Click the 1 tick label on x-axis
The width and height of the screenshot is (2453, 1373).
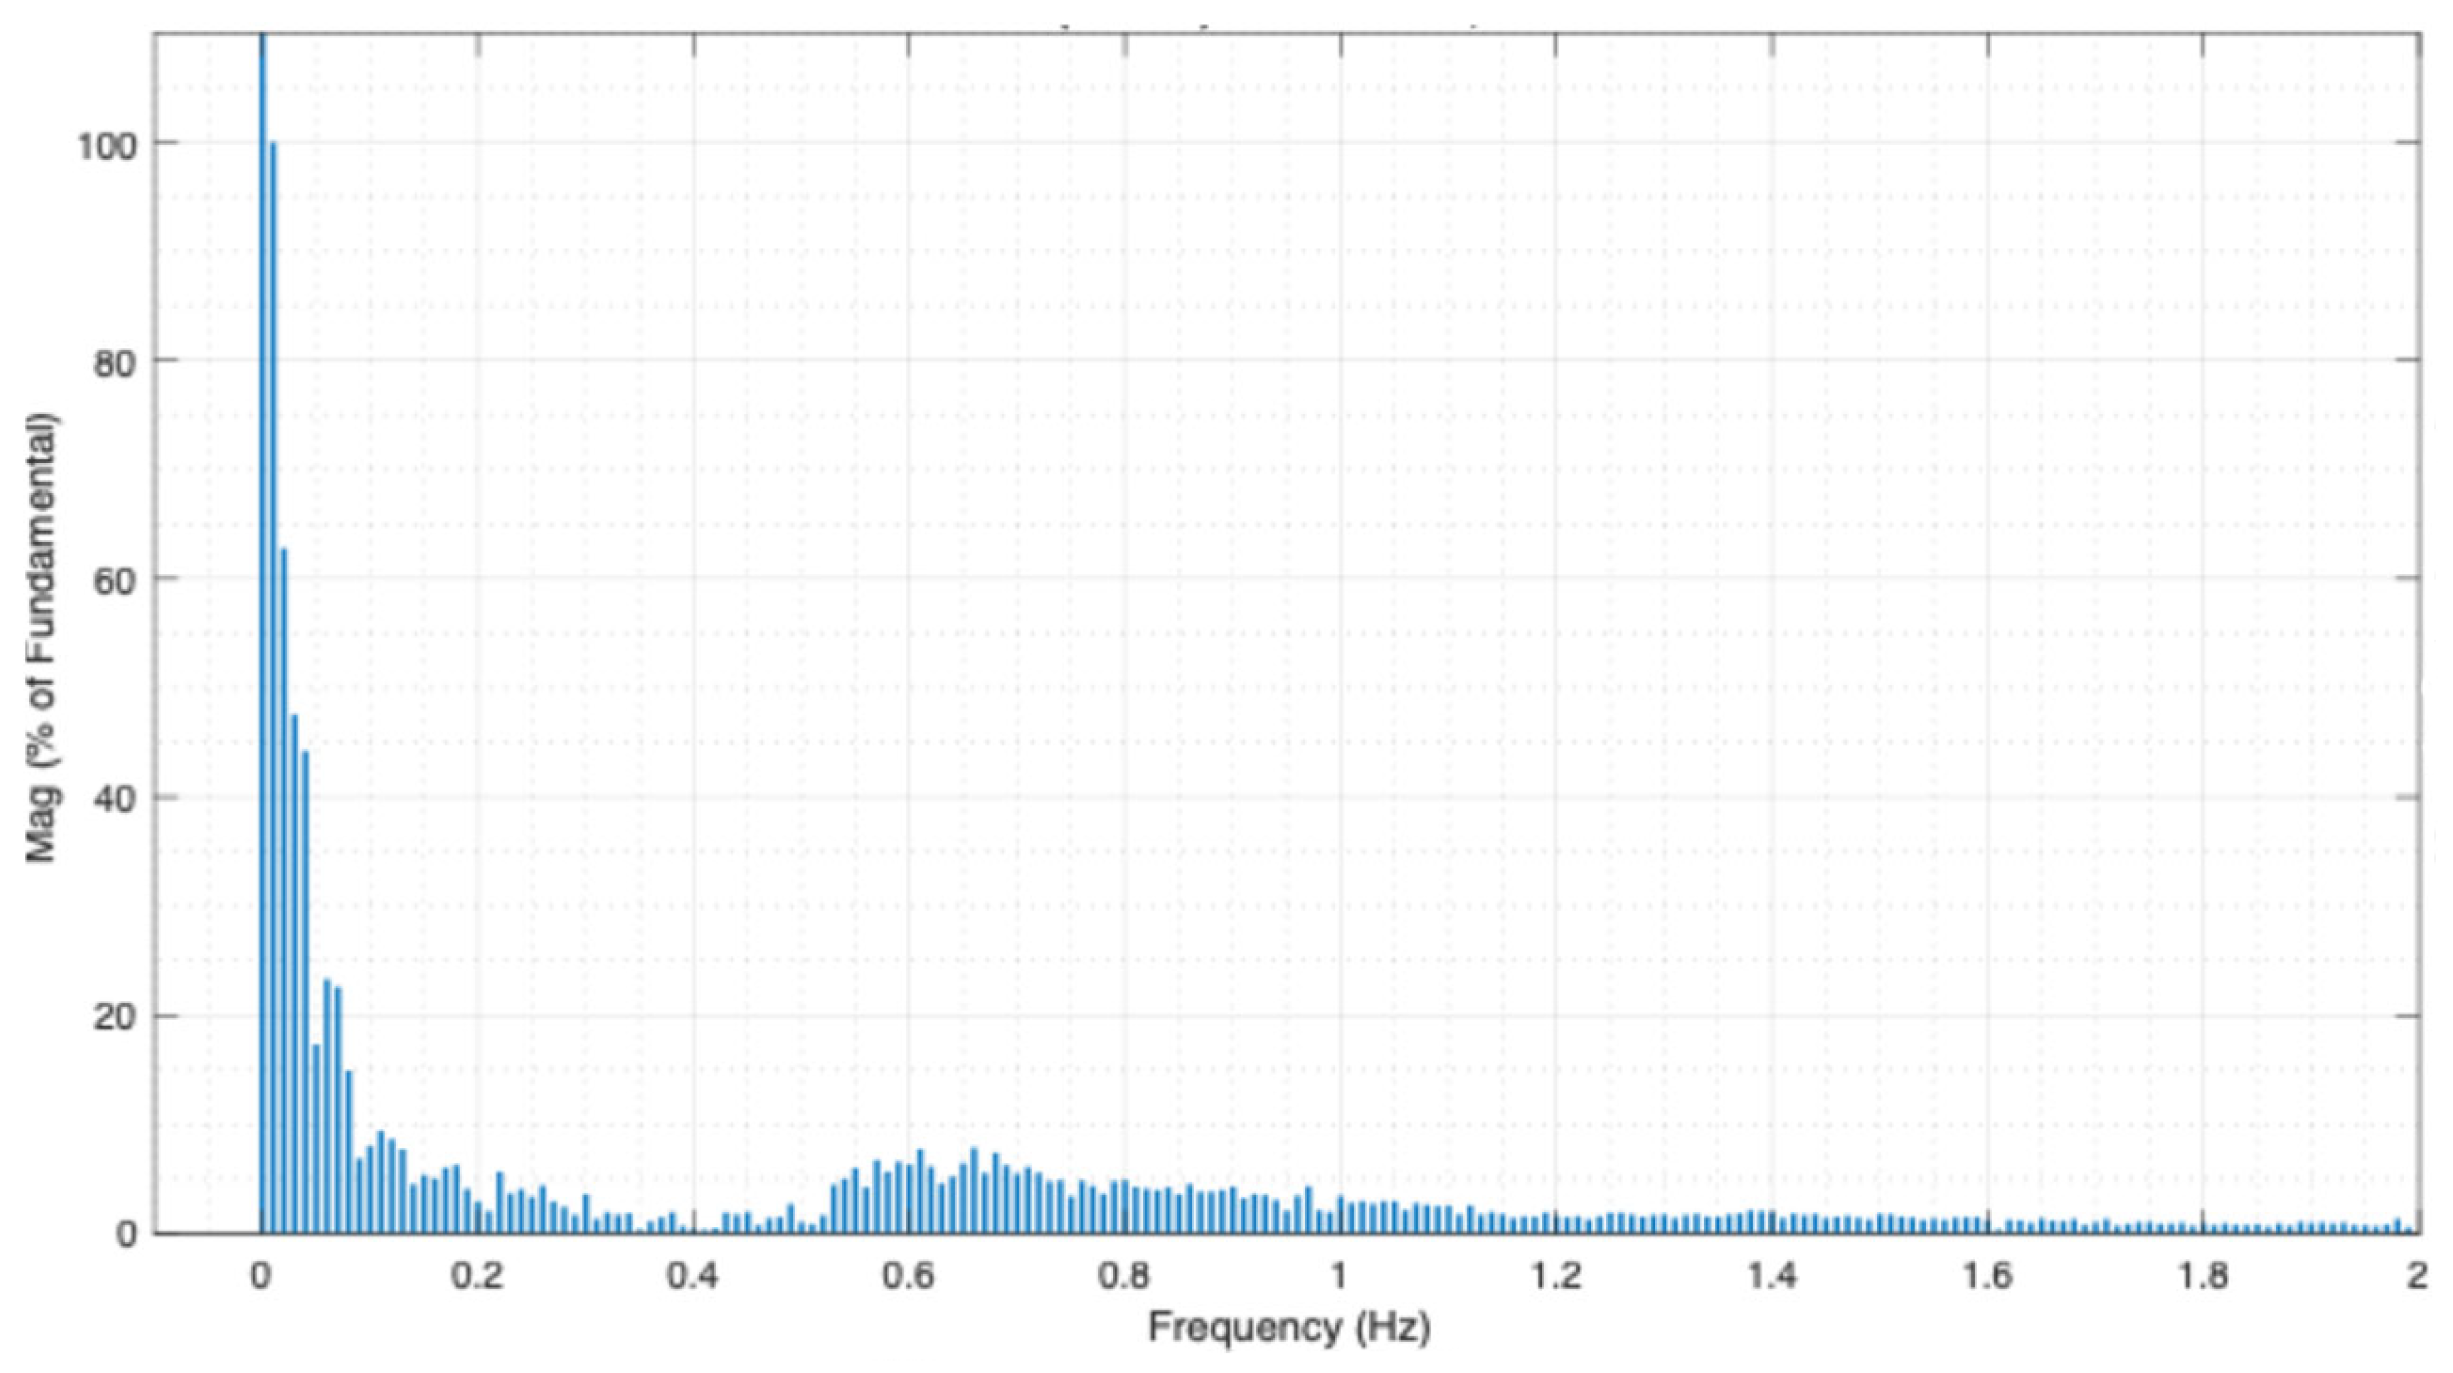click(x=1339, y=1276)
